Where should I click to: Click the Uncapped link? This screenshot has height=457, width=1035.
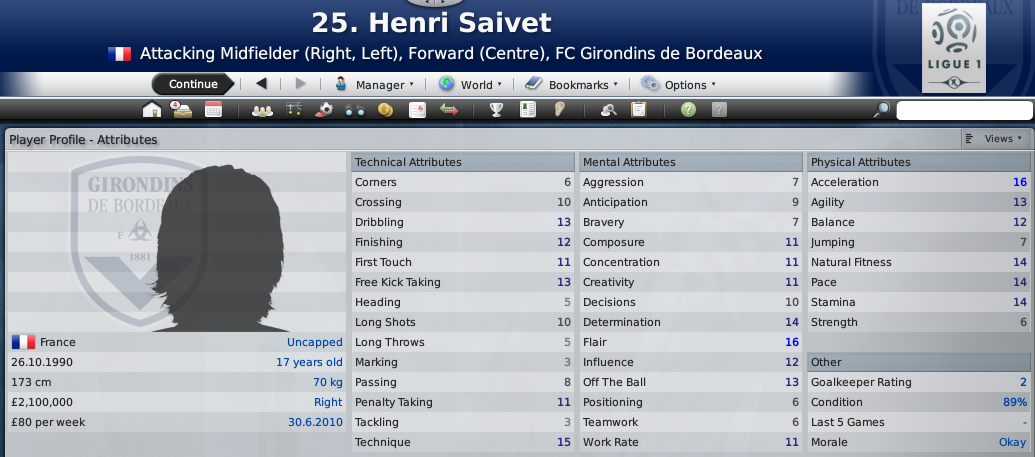click(314, 342)
